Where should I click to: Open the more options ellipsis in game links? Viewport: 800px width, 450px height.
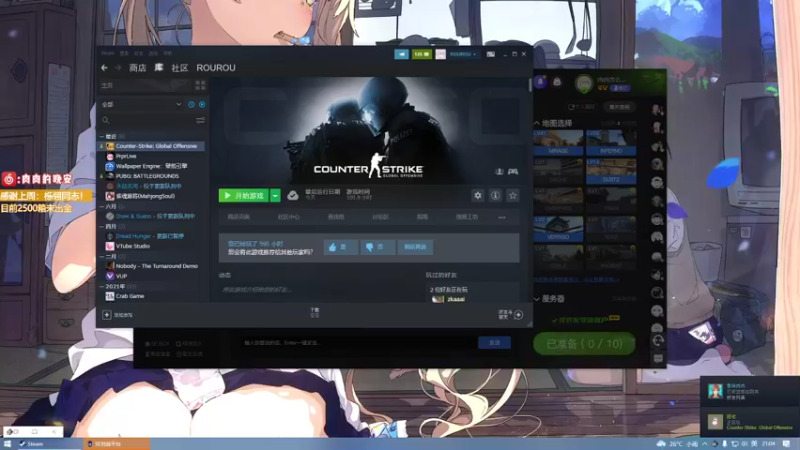pyautogui.click(x=502, y=217)
